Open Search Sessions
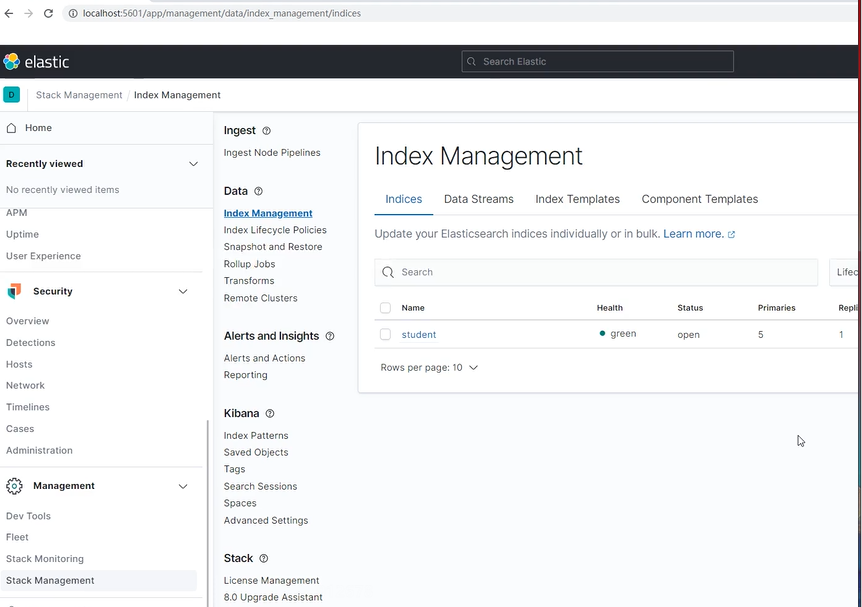Viewport: 862px width, 607px height. click(x=261, y=487)
